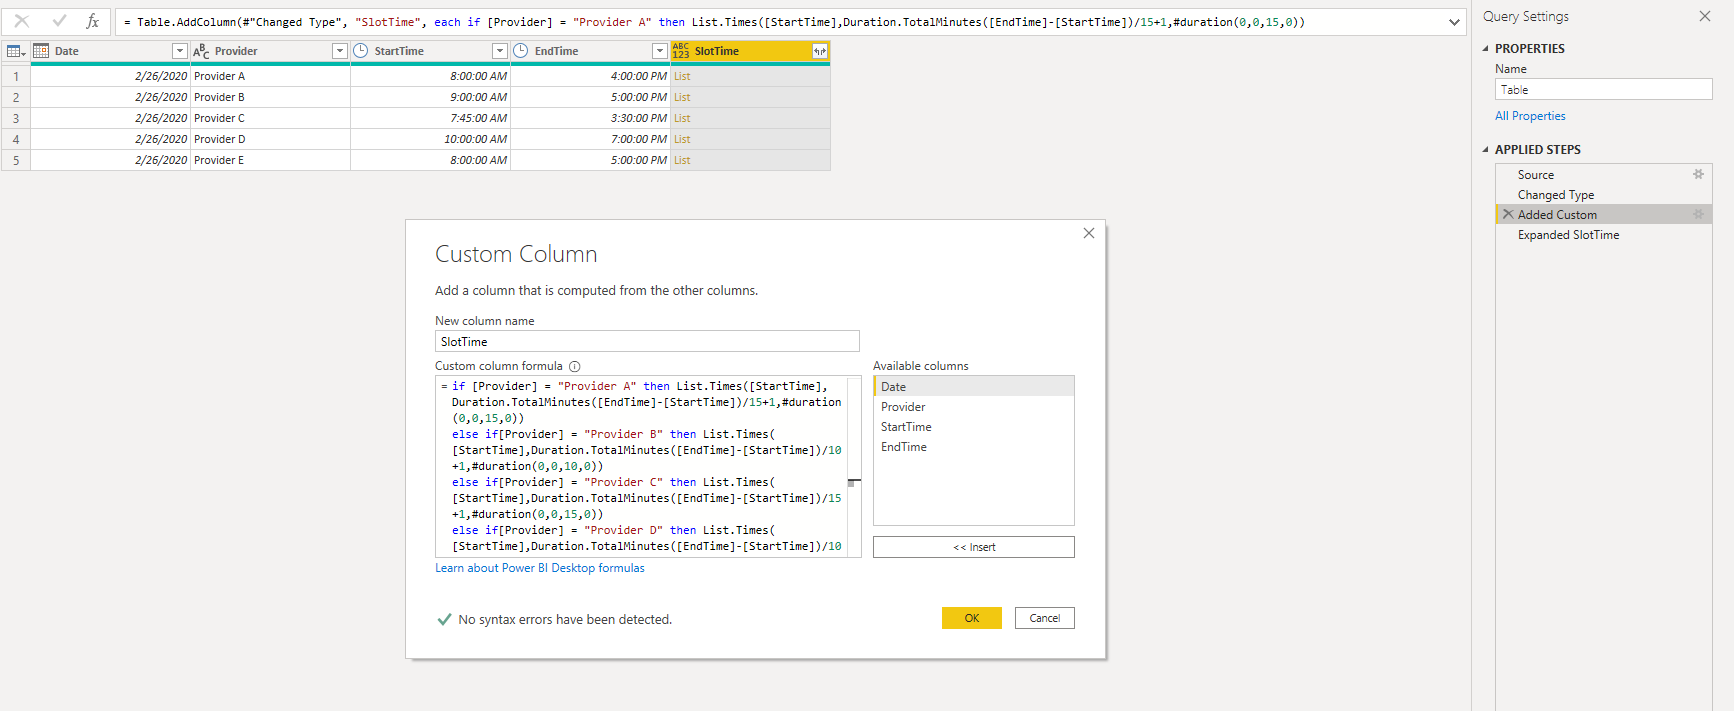The width and height of the screenshot is (1734, 711).
Task: Open the table options icon at grid corner
Action: (x=16, y=51)
